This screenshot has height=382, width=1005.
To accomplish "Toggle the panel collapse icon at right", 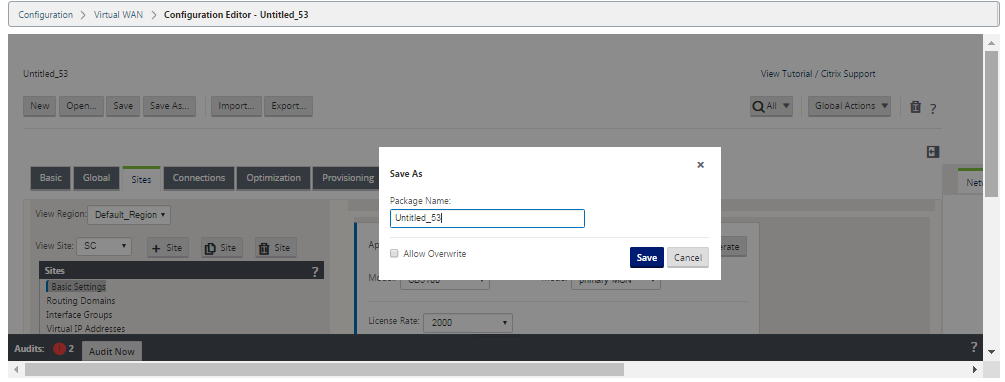I will pyautogui.click(x=933, y=152).
